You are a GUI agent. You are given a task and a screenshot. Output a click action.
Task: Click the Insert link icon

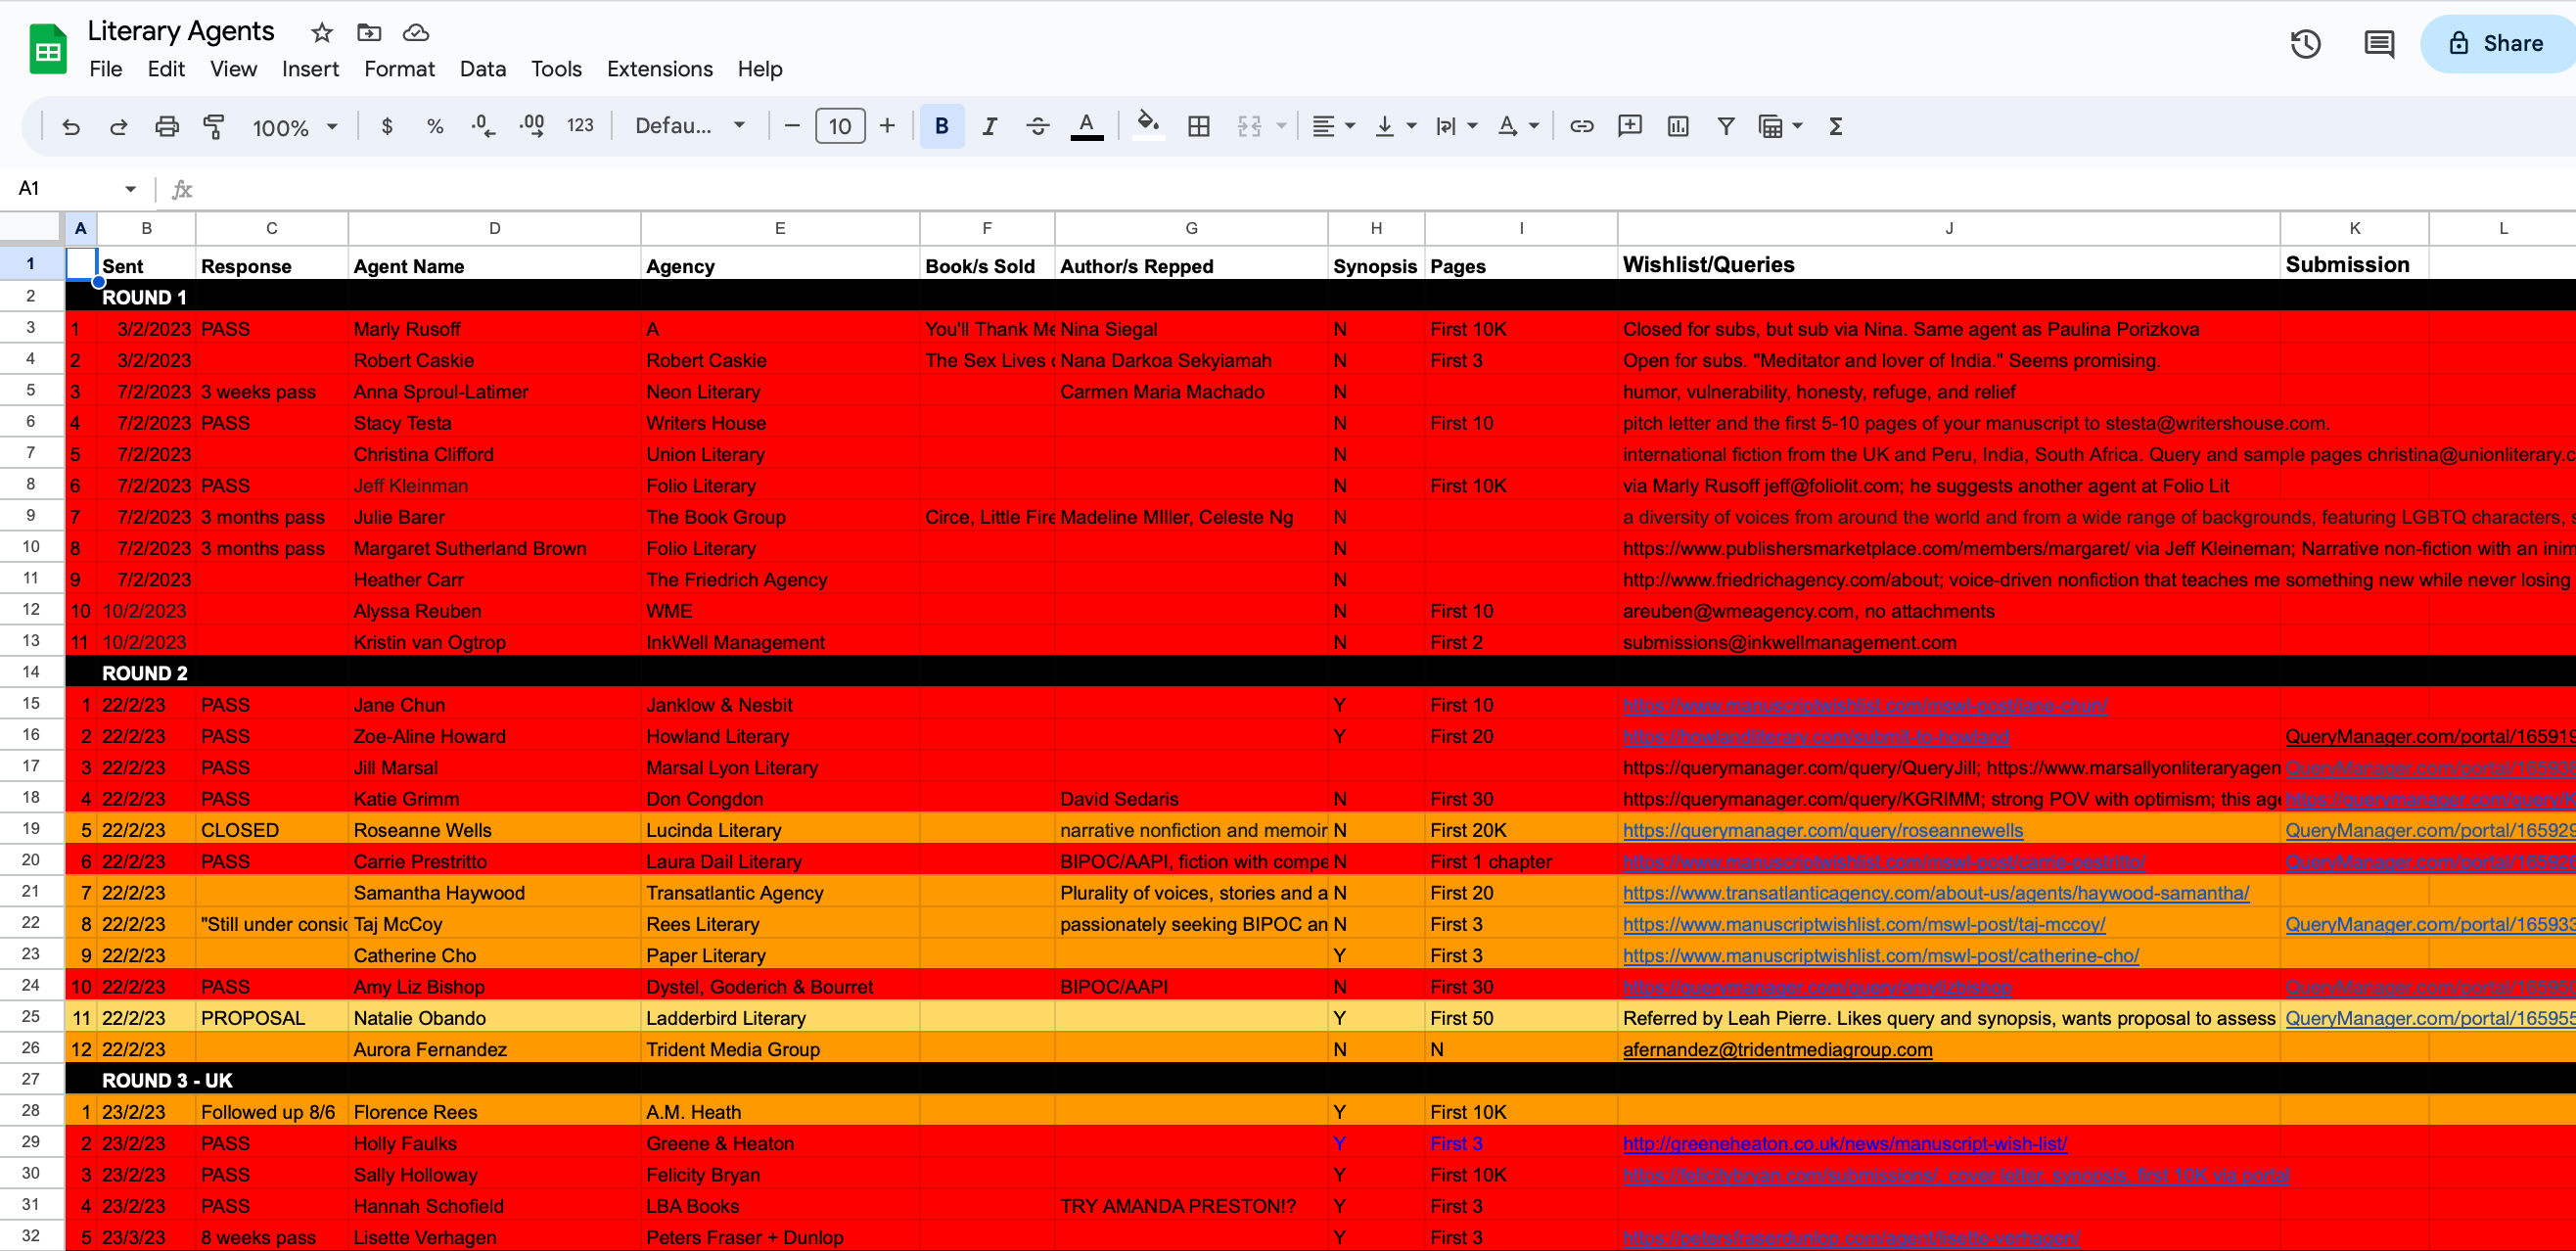pos(1581,127)
